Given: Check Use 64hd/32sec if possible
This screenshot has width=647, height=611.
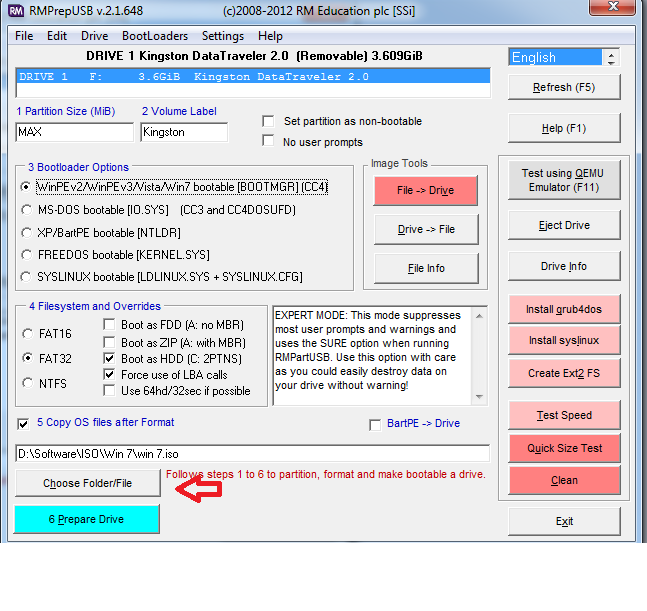Looking at the screenshot, I should click(109, 391).
